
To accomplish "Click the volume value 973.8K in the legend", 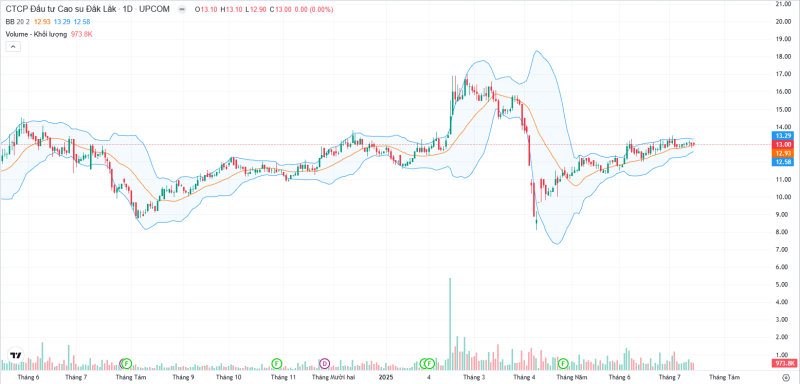I will 83,34.
